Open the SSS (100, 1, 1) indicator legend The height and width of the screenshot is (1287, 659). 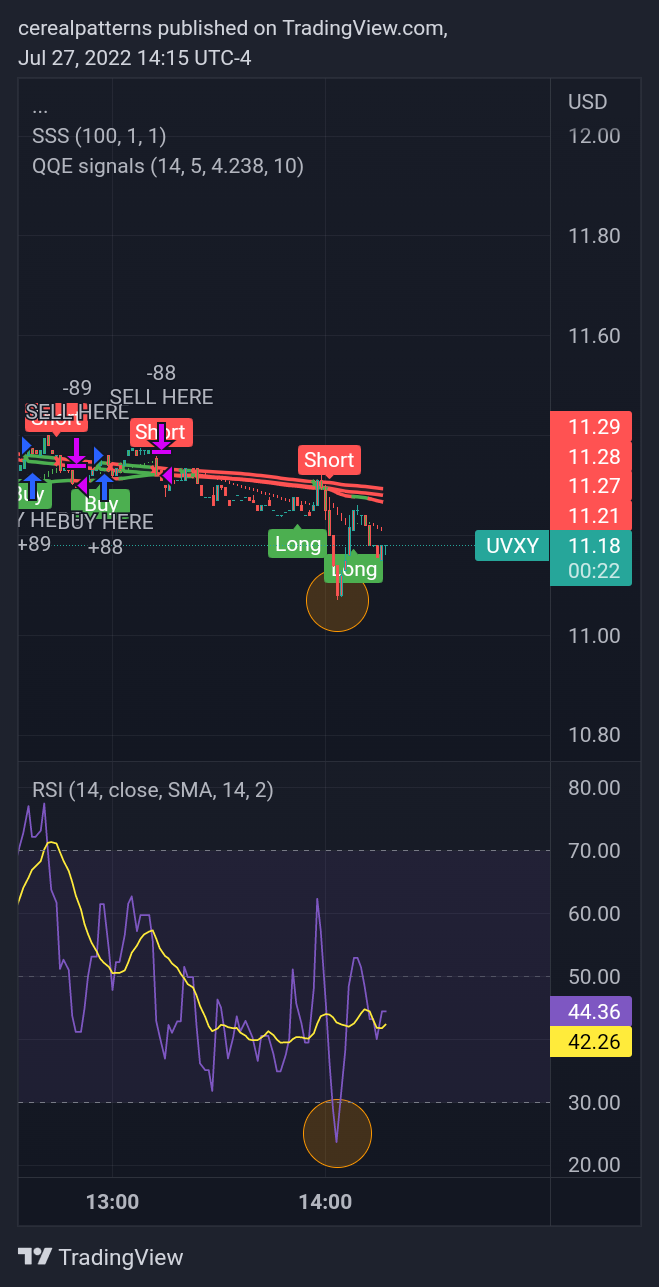pos(99,136)
